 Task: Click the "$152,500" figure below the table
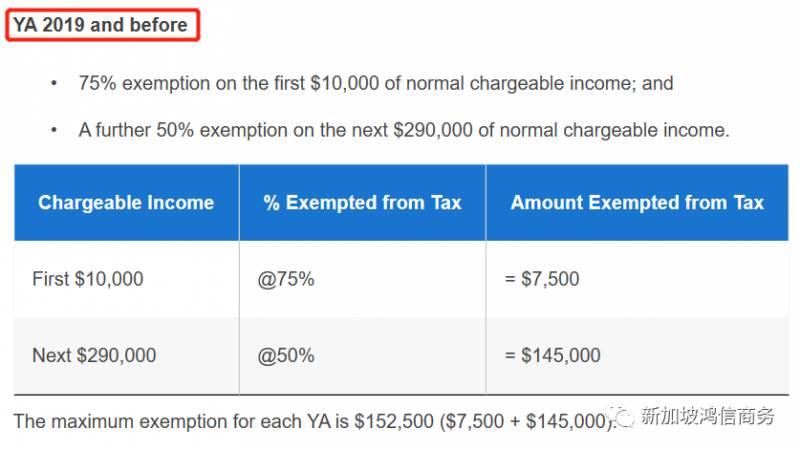(393, 421)
